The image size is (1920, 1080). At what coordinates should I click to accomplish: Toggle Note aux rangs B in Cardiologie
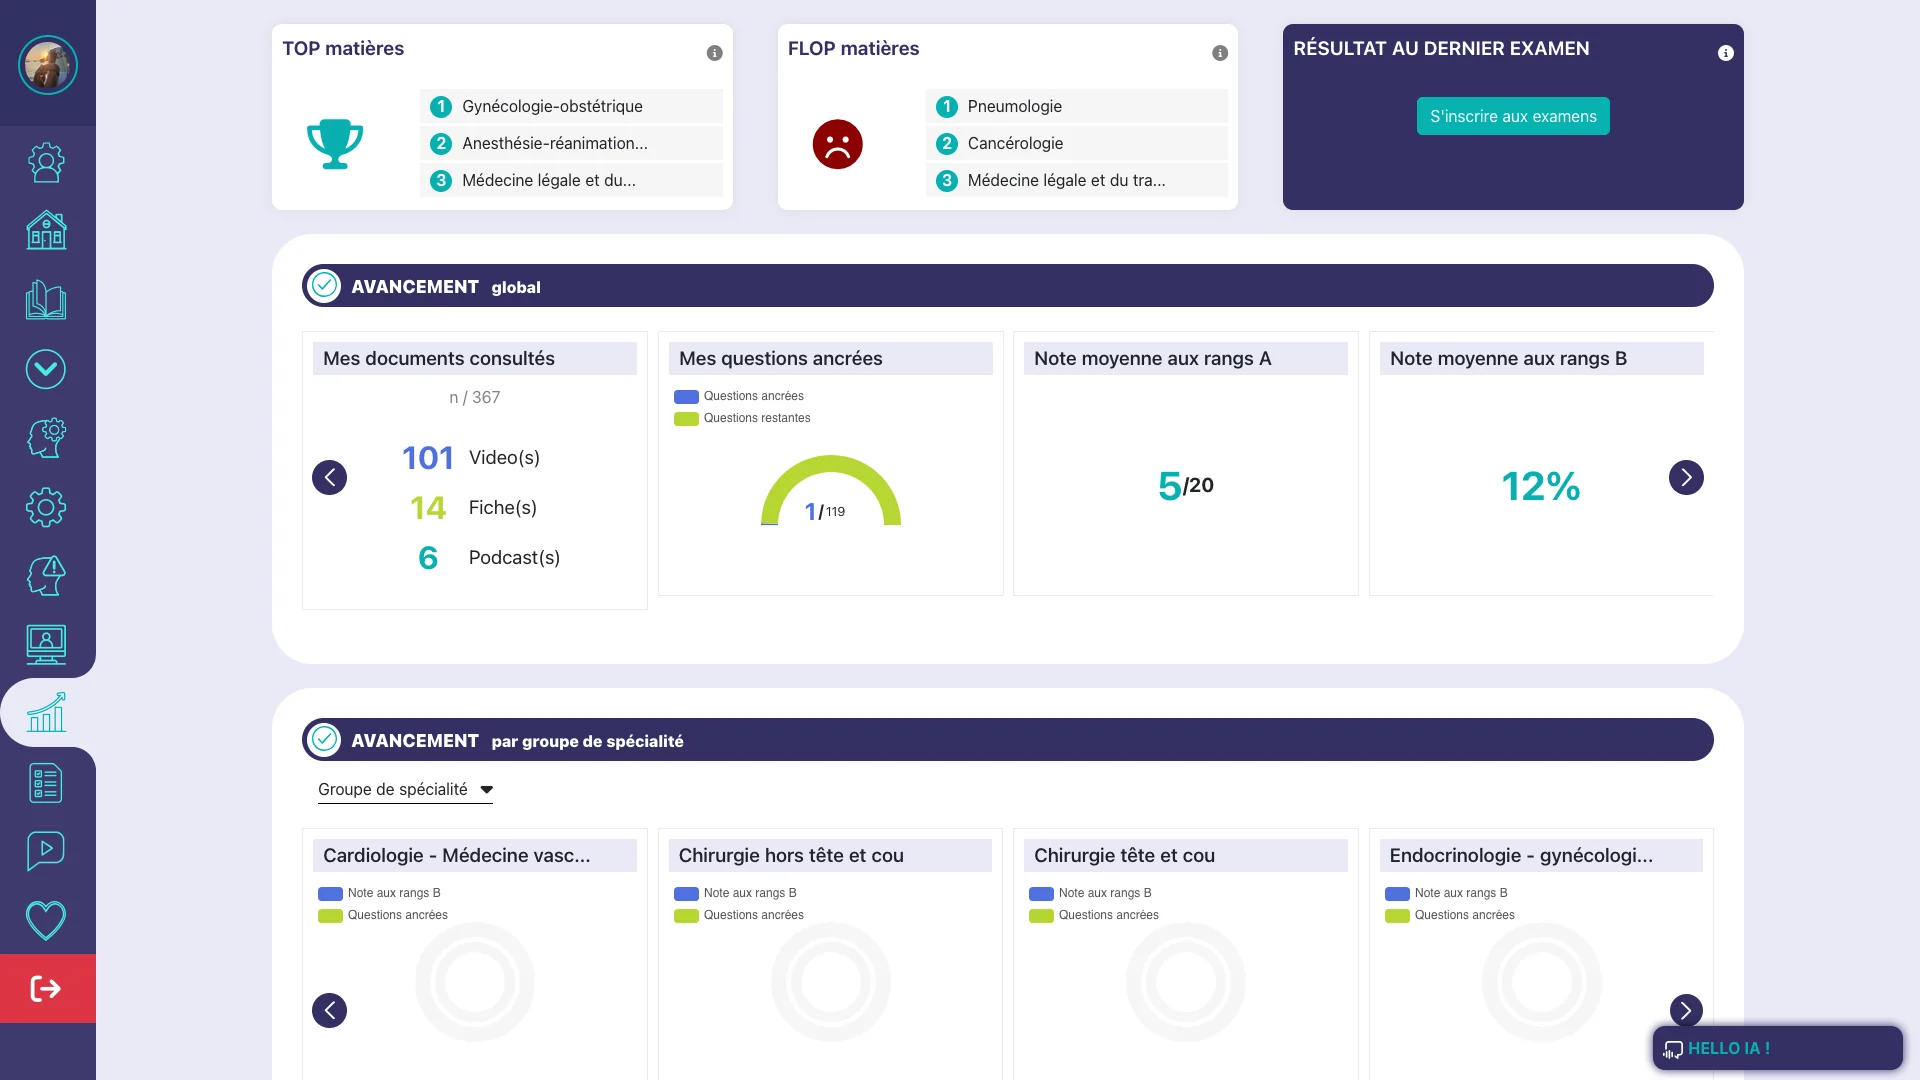pos(380,893)
